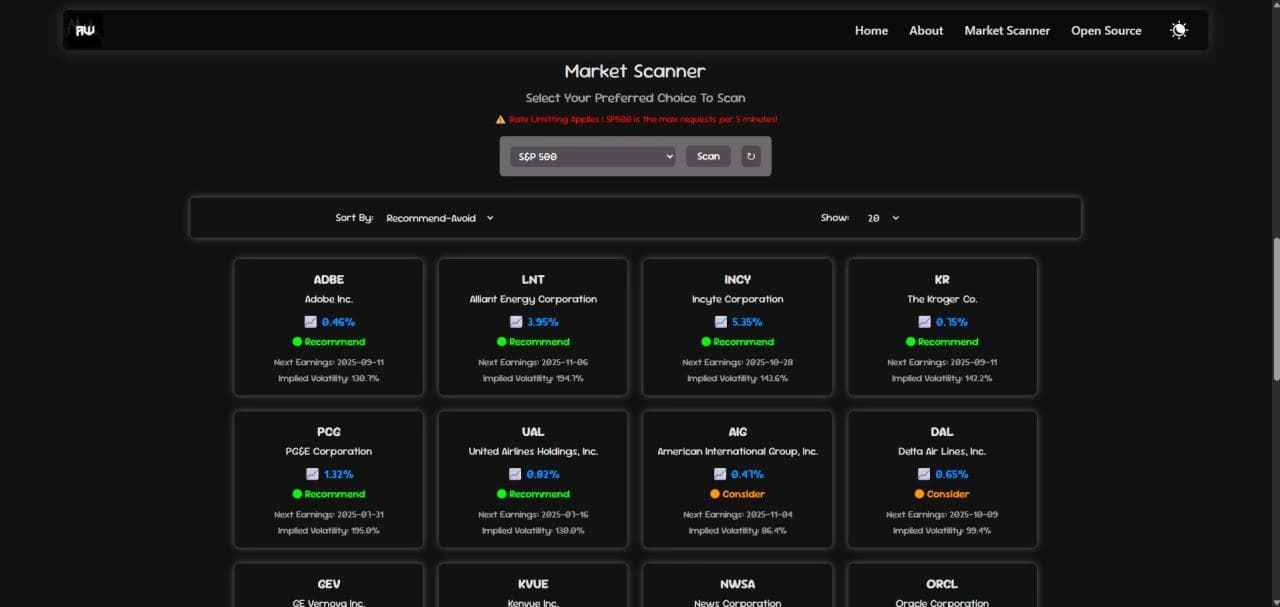Open the Sort By Recommend-Avoid dropdown
The width and height of the screenshot is (1280, 607).
[440, 218]
